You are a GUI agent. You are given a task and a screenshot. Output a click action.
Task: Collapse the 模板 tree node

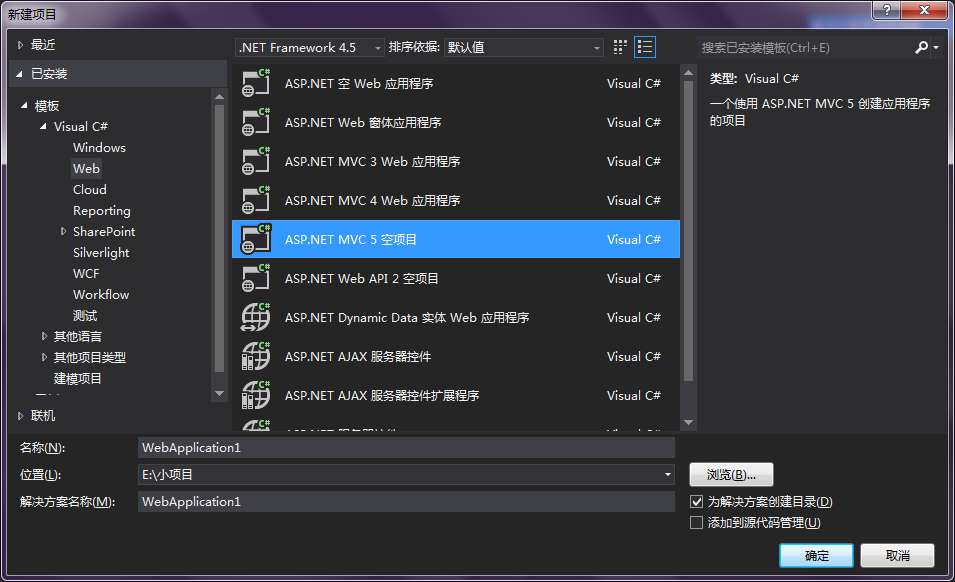(x=24, y=106)
